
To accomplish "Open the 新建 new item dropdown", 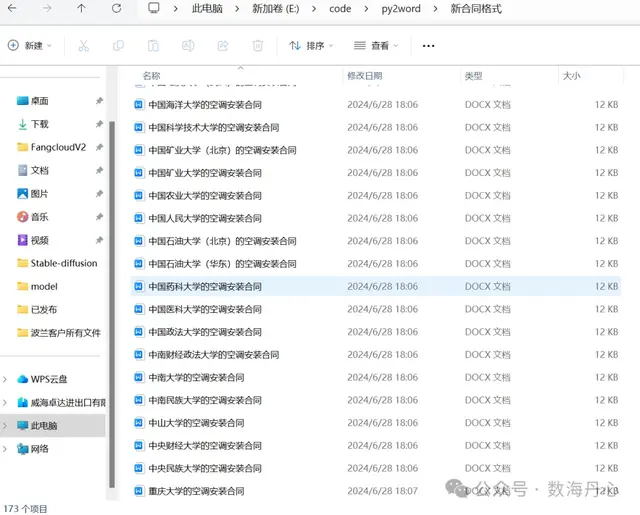I will click(x=30, y=45).
